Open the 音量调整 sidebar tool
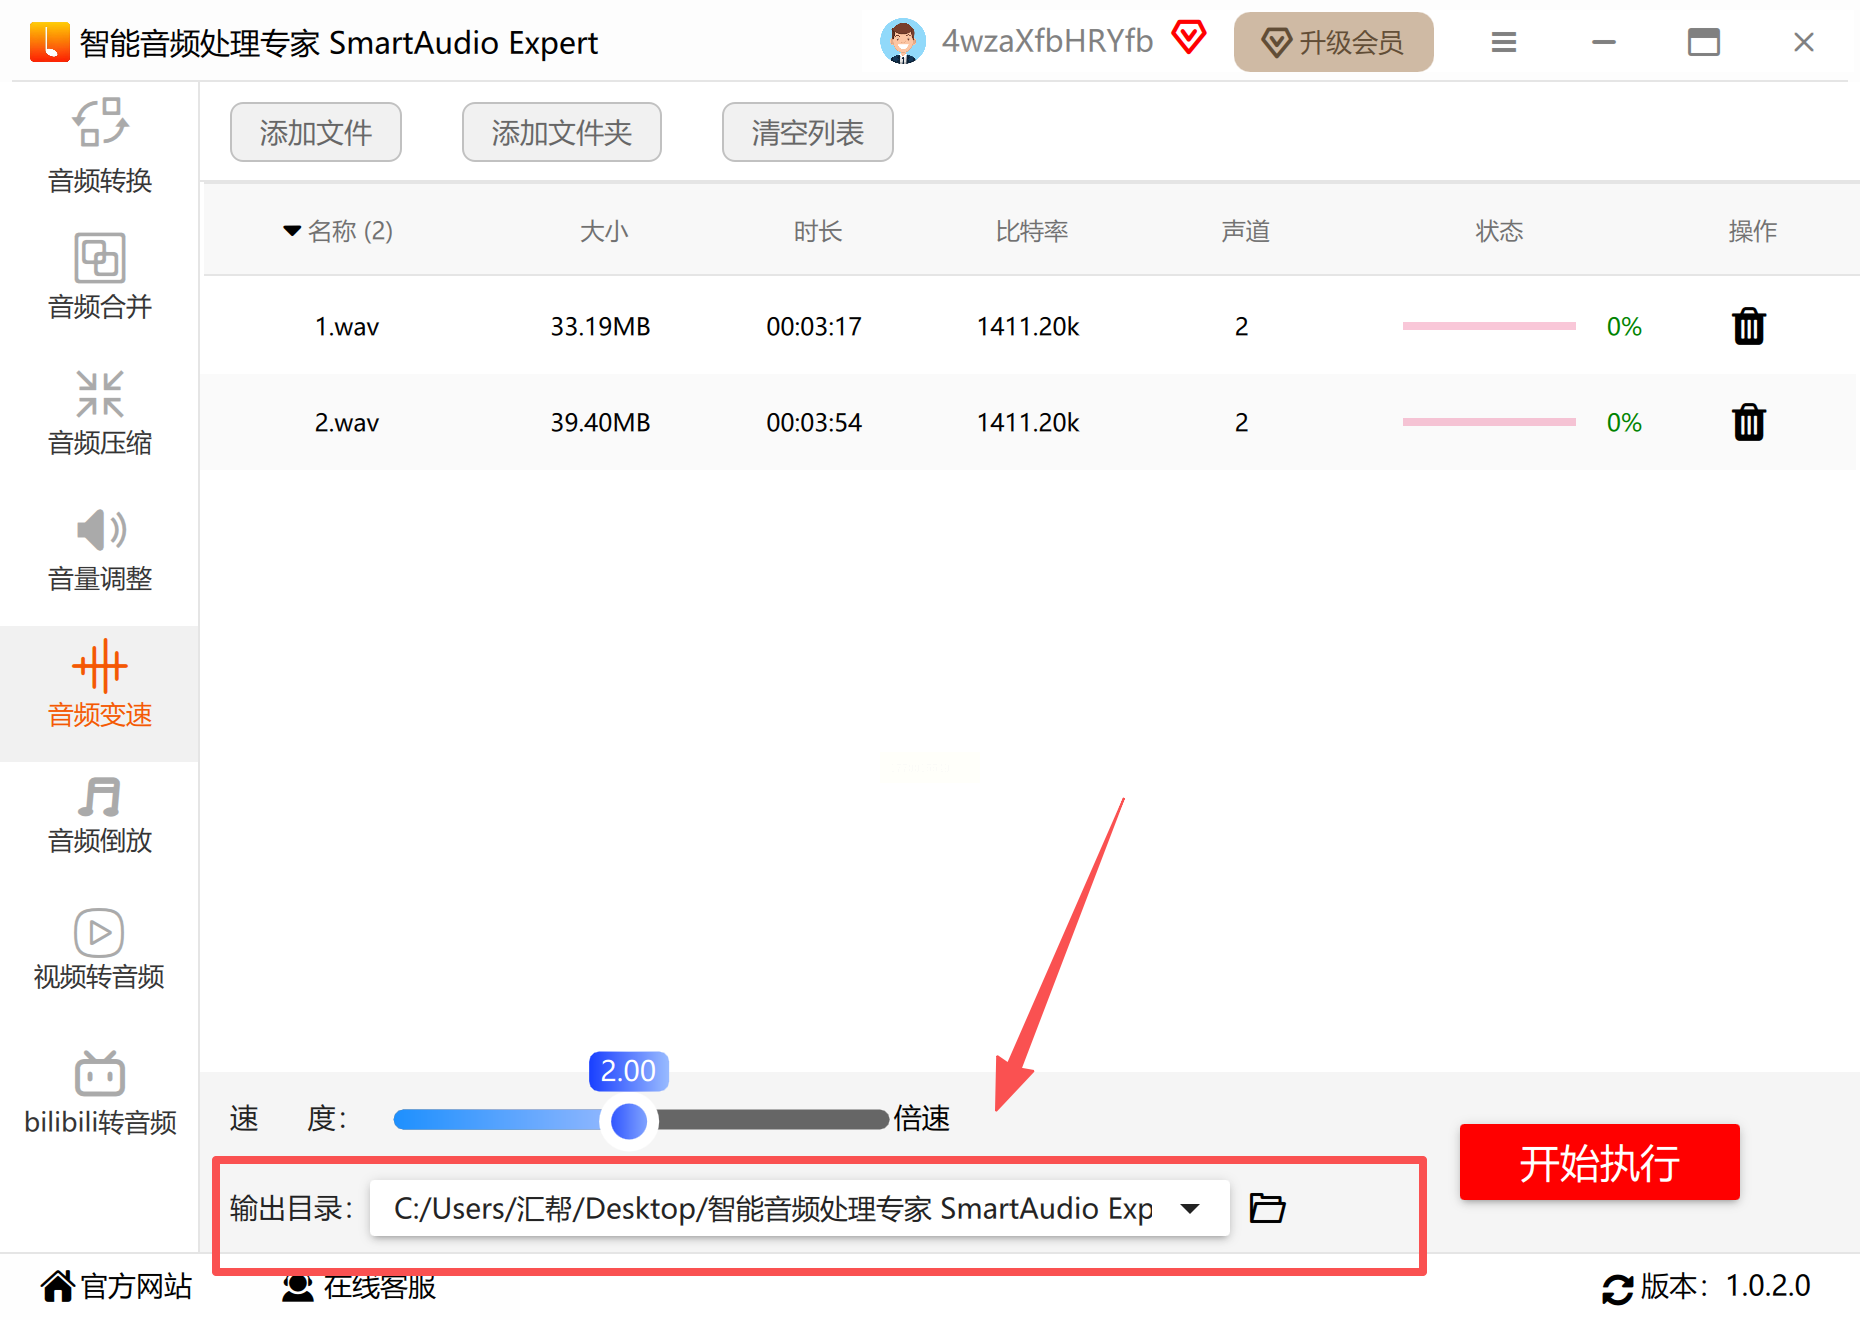 point(100,548)
